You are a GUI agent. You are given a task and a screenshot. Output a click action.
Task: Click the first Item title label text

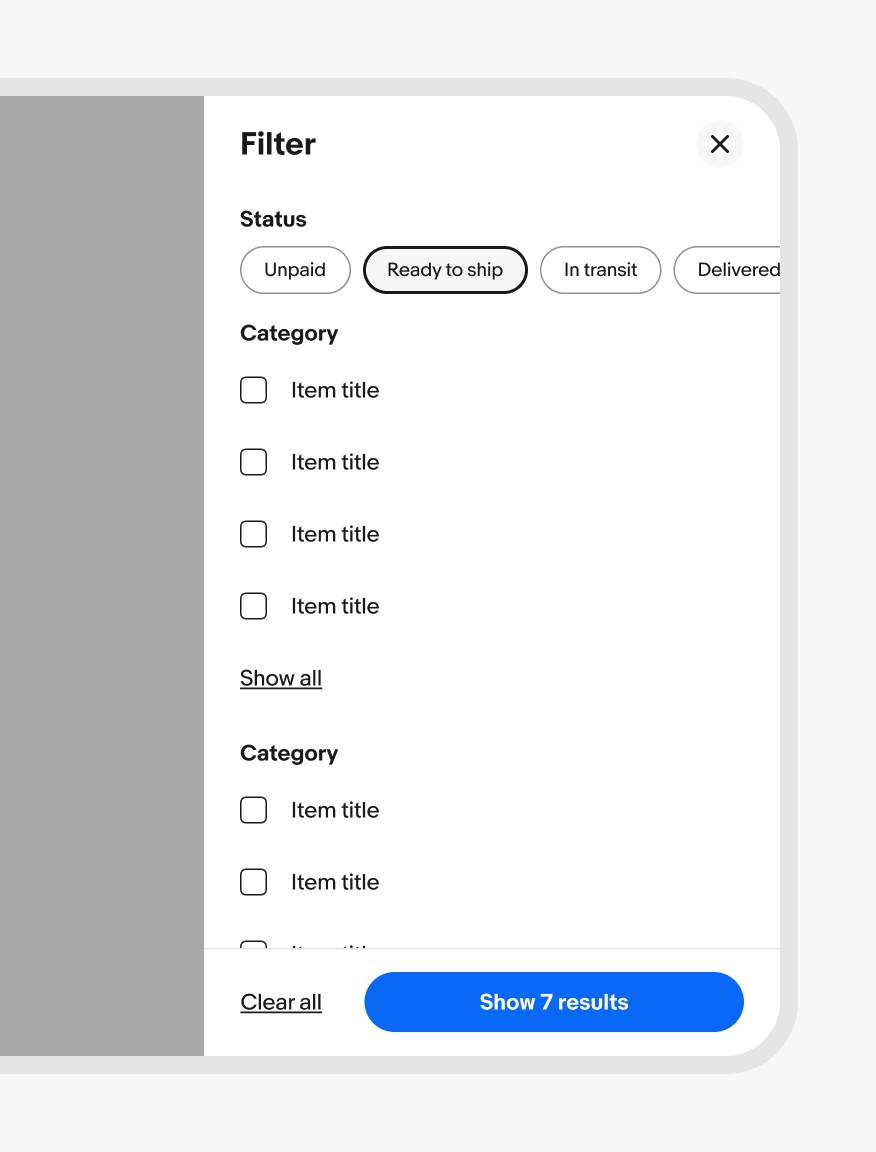click(335, 390)
